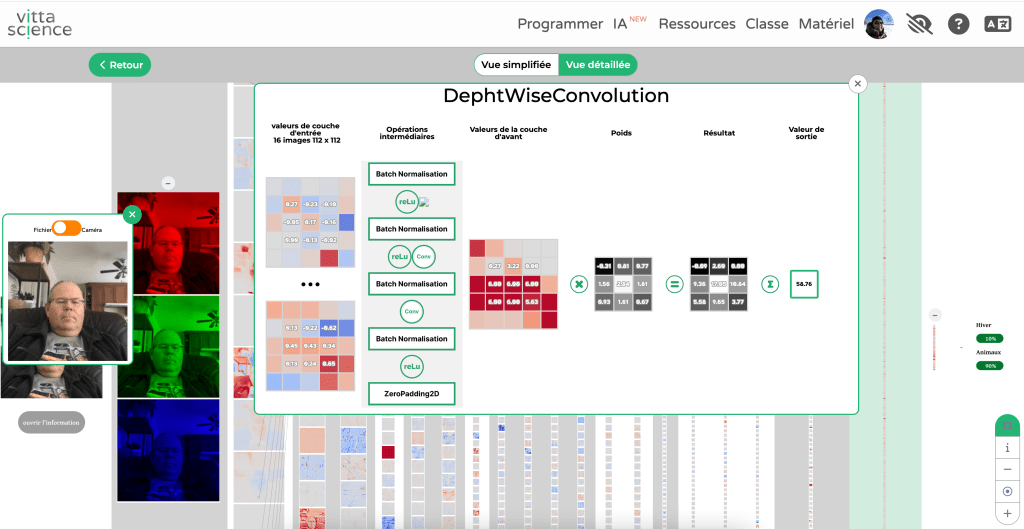Viewport: 1024px width, 529px height.
Task: Click the red channel image thumbnail
Action: [167, 242]
